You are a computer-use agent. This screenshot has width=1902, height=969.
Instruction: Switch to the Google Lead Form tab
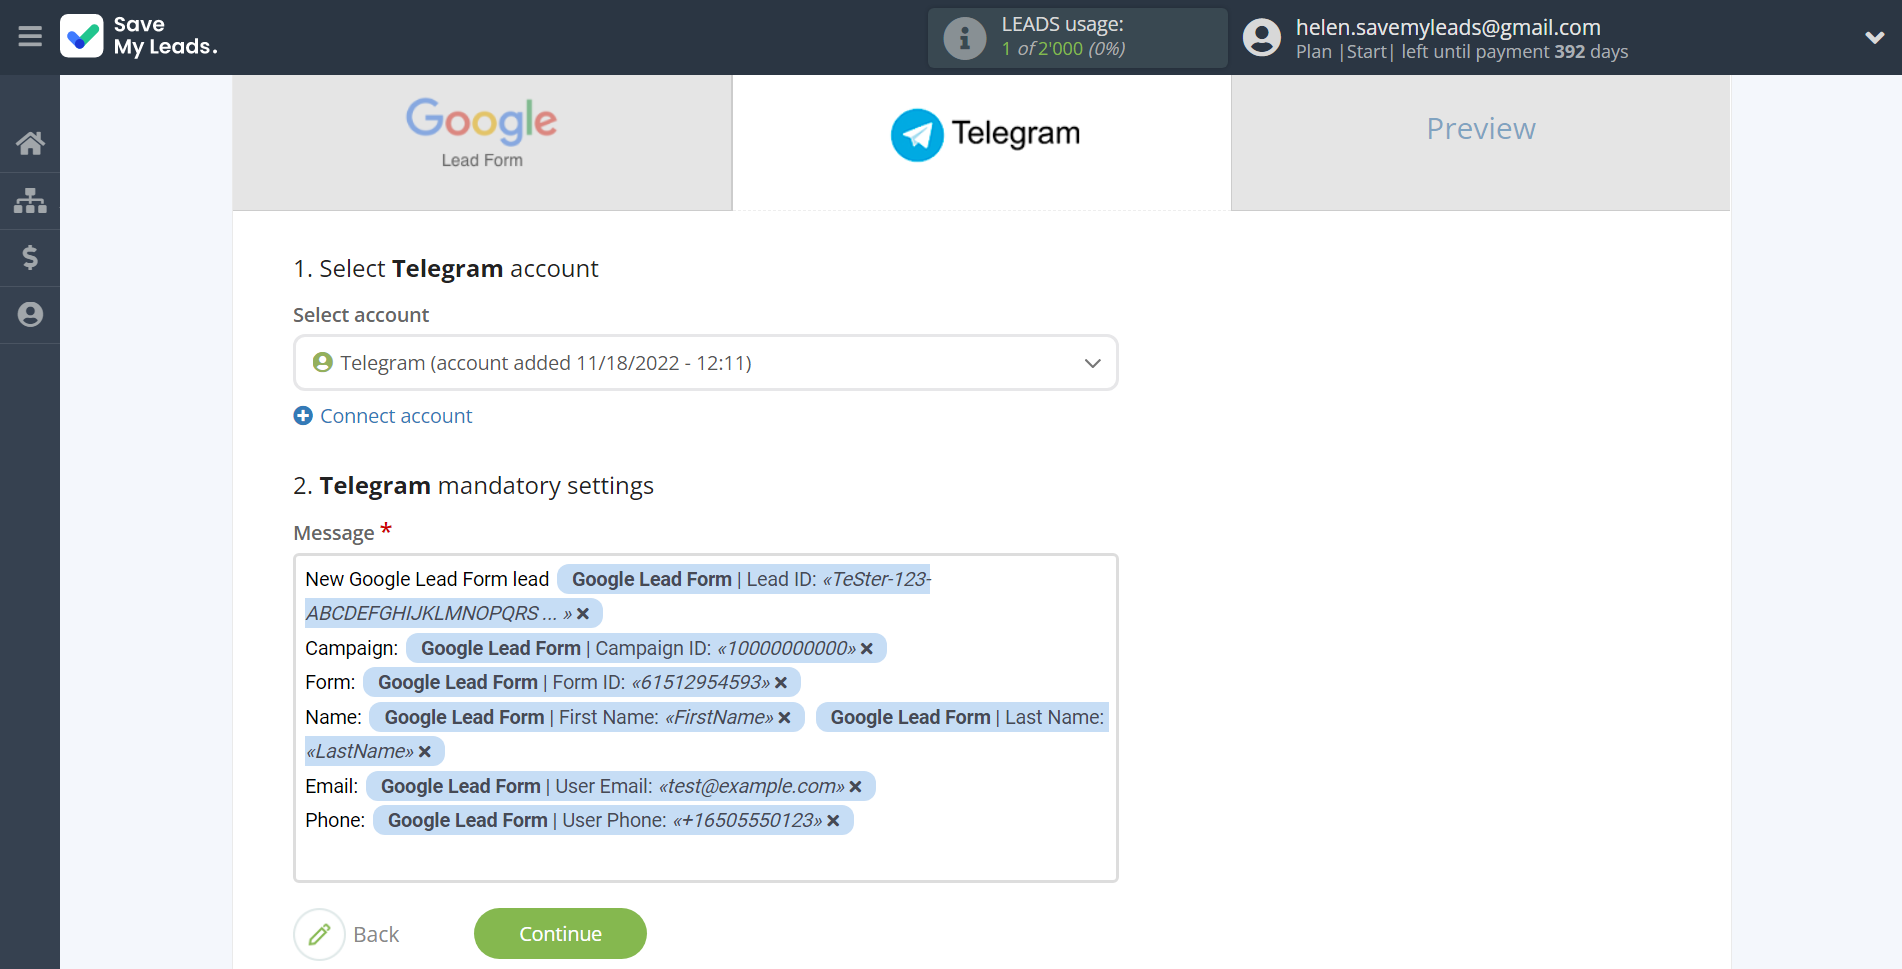pos(482,142)
